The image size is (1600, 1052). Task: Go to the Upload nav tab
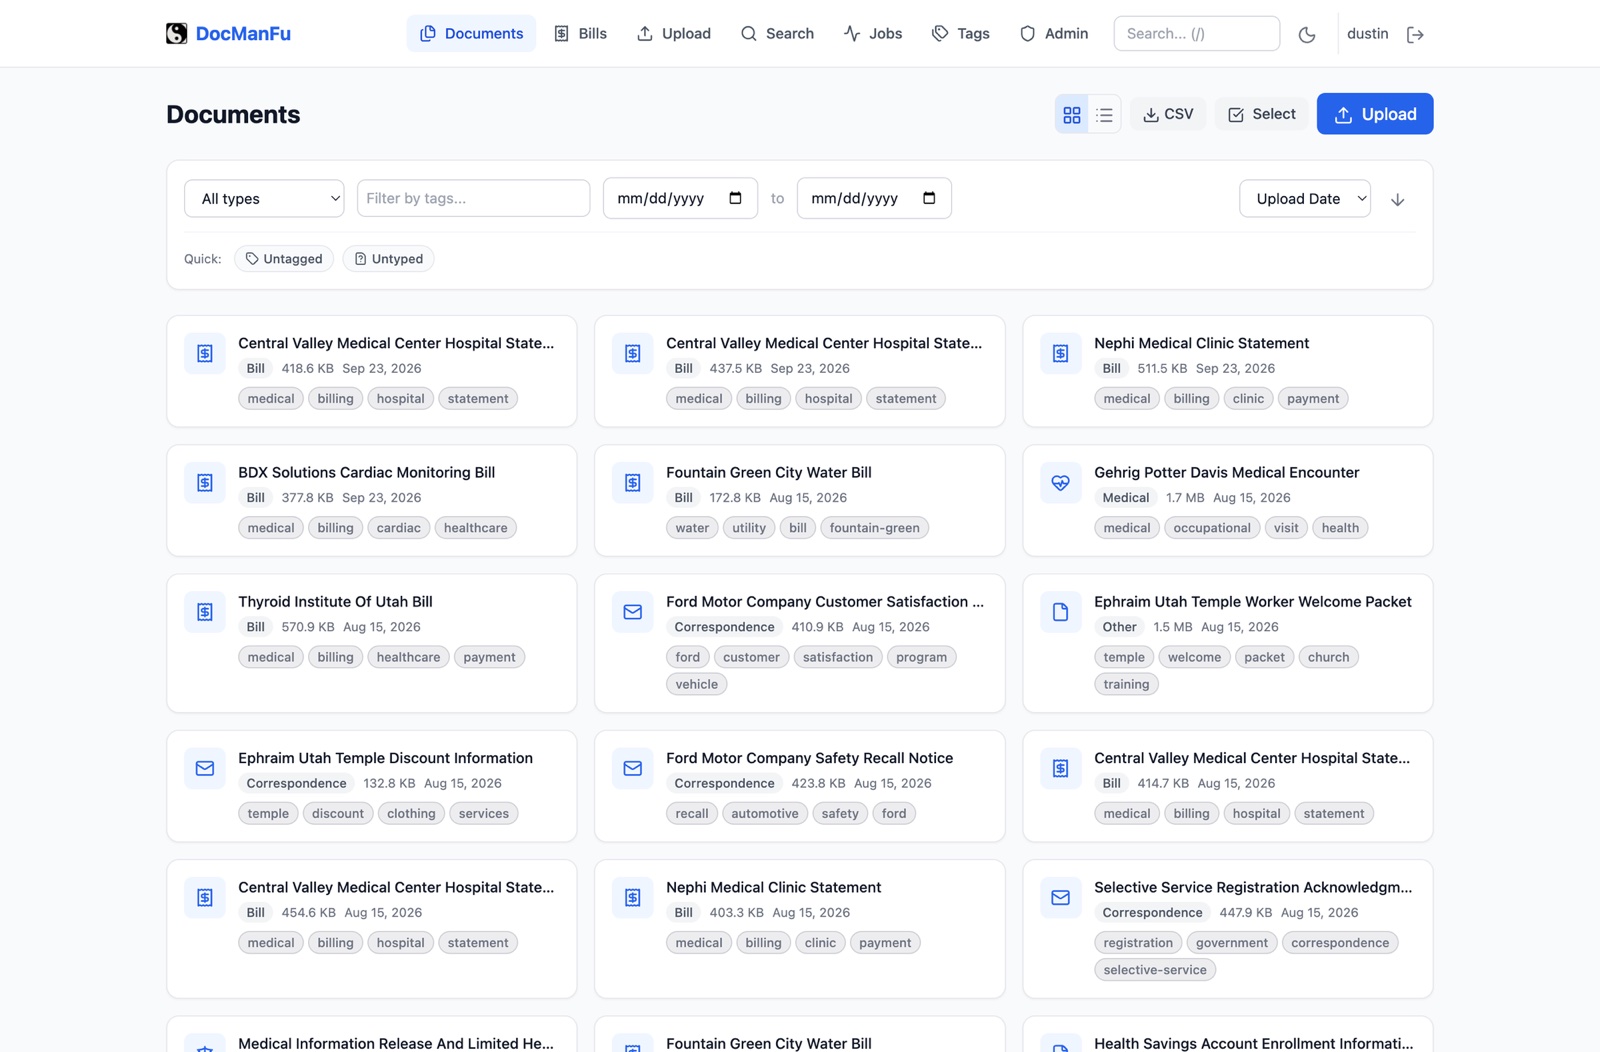674,34
